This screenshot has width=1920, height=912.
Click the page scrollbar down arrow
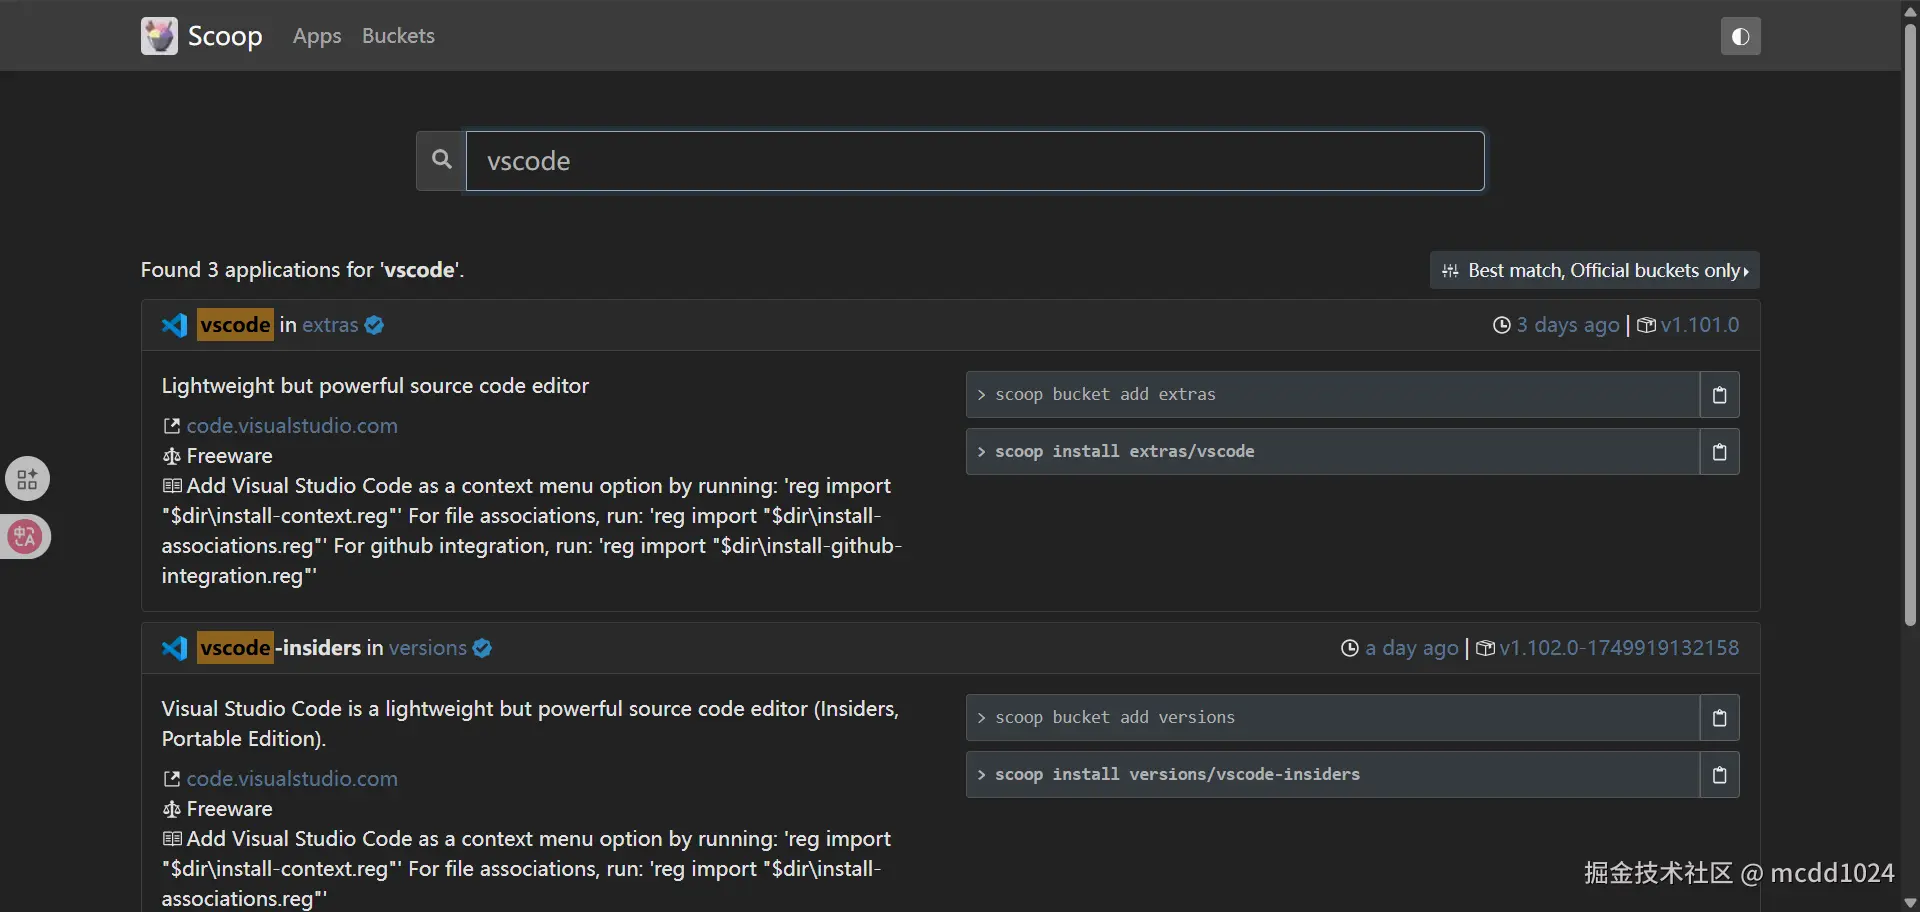point(1910,903)
